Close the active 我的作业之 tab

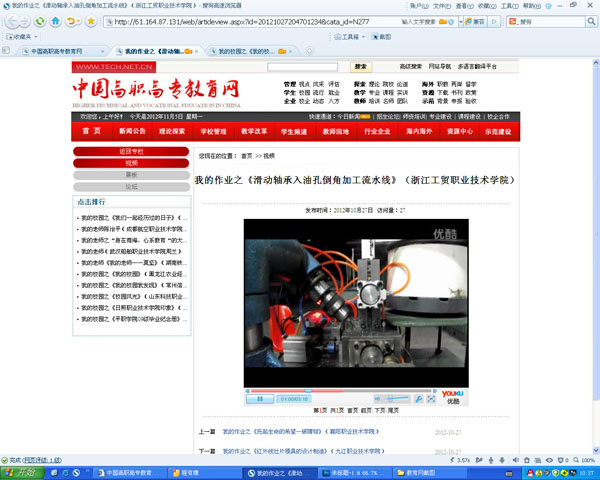197,51
